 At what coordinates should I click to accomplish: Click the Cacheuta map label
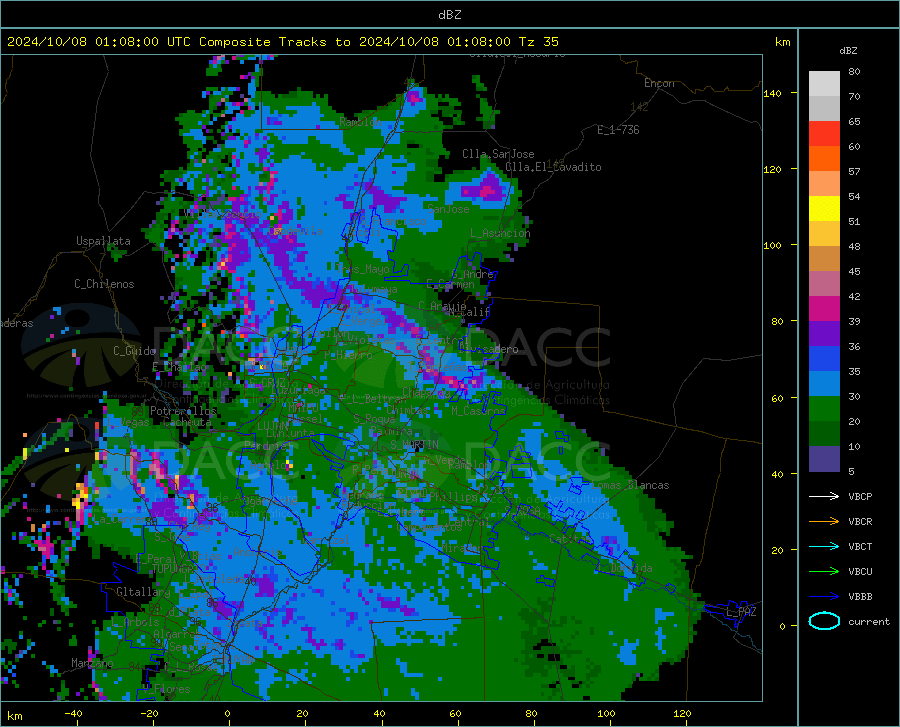(x=187, y=422)
